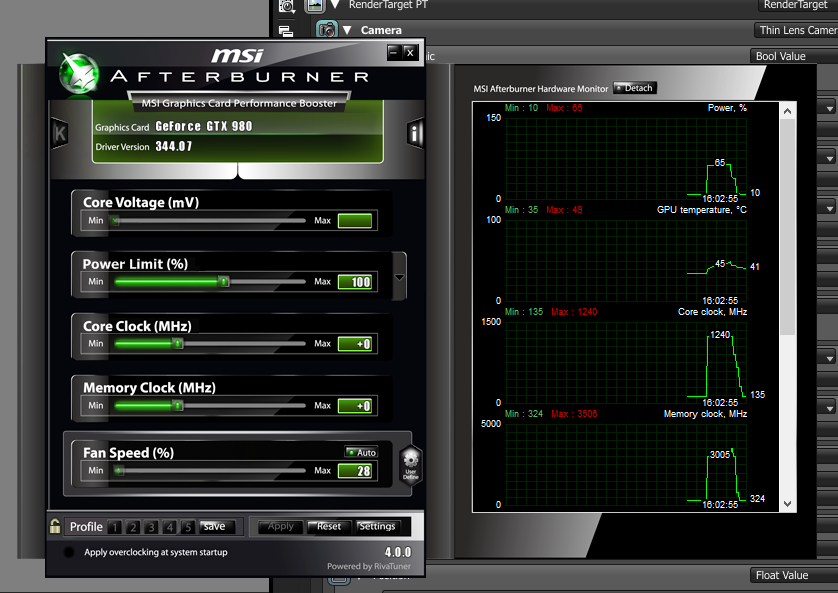Click the Core clock, MHz graph
Screen dimensions: 838x593
(626, 362)
